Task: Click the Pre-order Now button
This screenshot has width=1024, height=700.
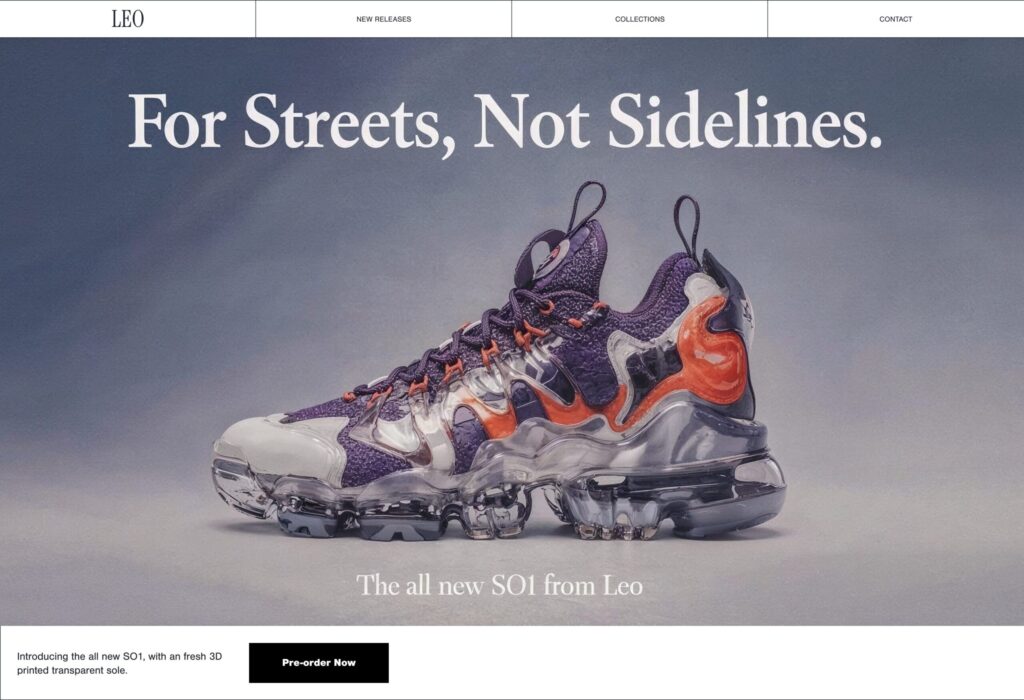Action: point(319,663)
